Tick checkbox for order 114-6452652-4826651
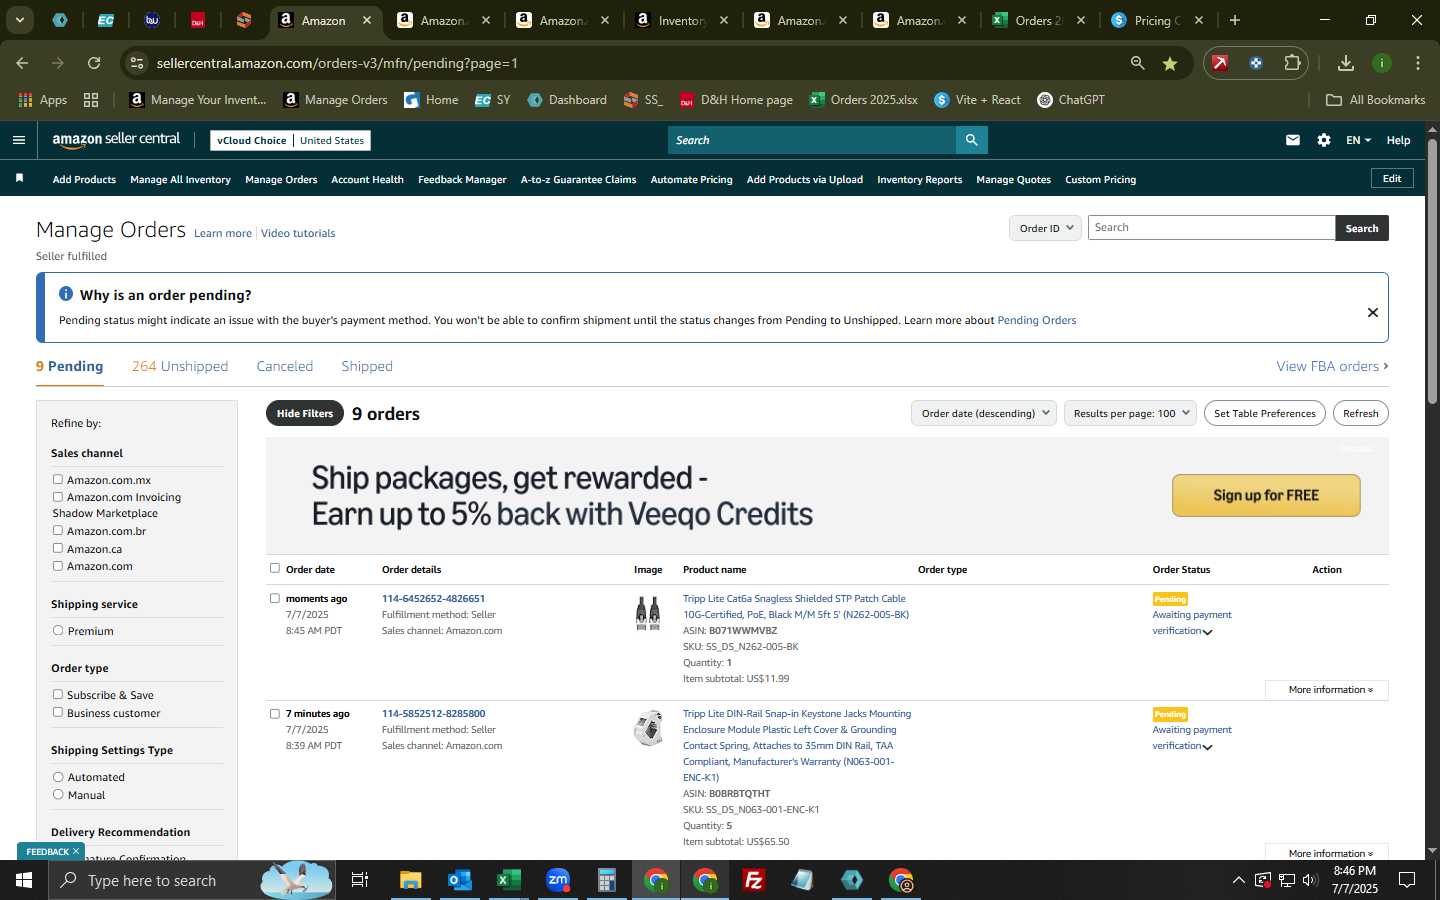1440x900 pixels. pyautogui.click(x=275, y=598)
